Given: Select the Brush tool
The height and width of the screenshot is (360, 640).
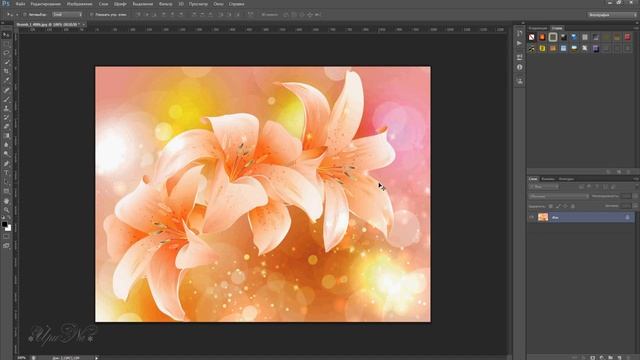Looking at the screenshot, I should pos(6,99).
